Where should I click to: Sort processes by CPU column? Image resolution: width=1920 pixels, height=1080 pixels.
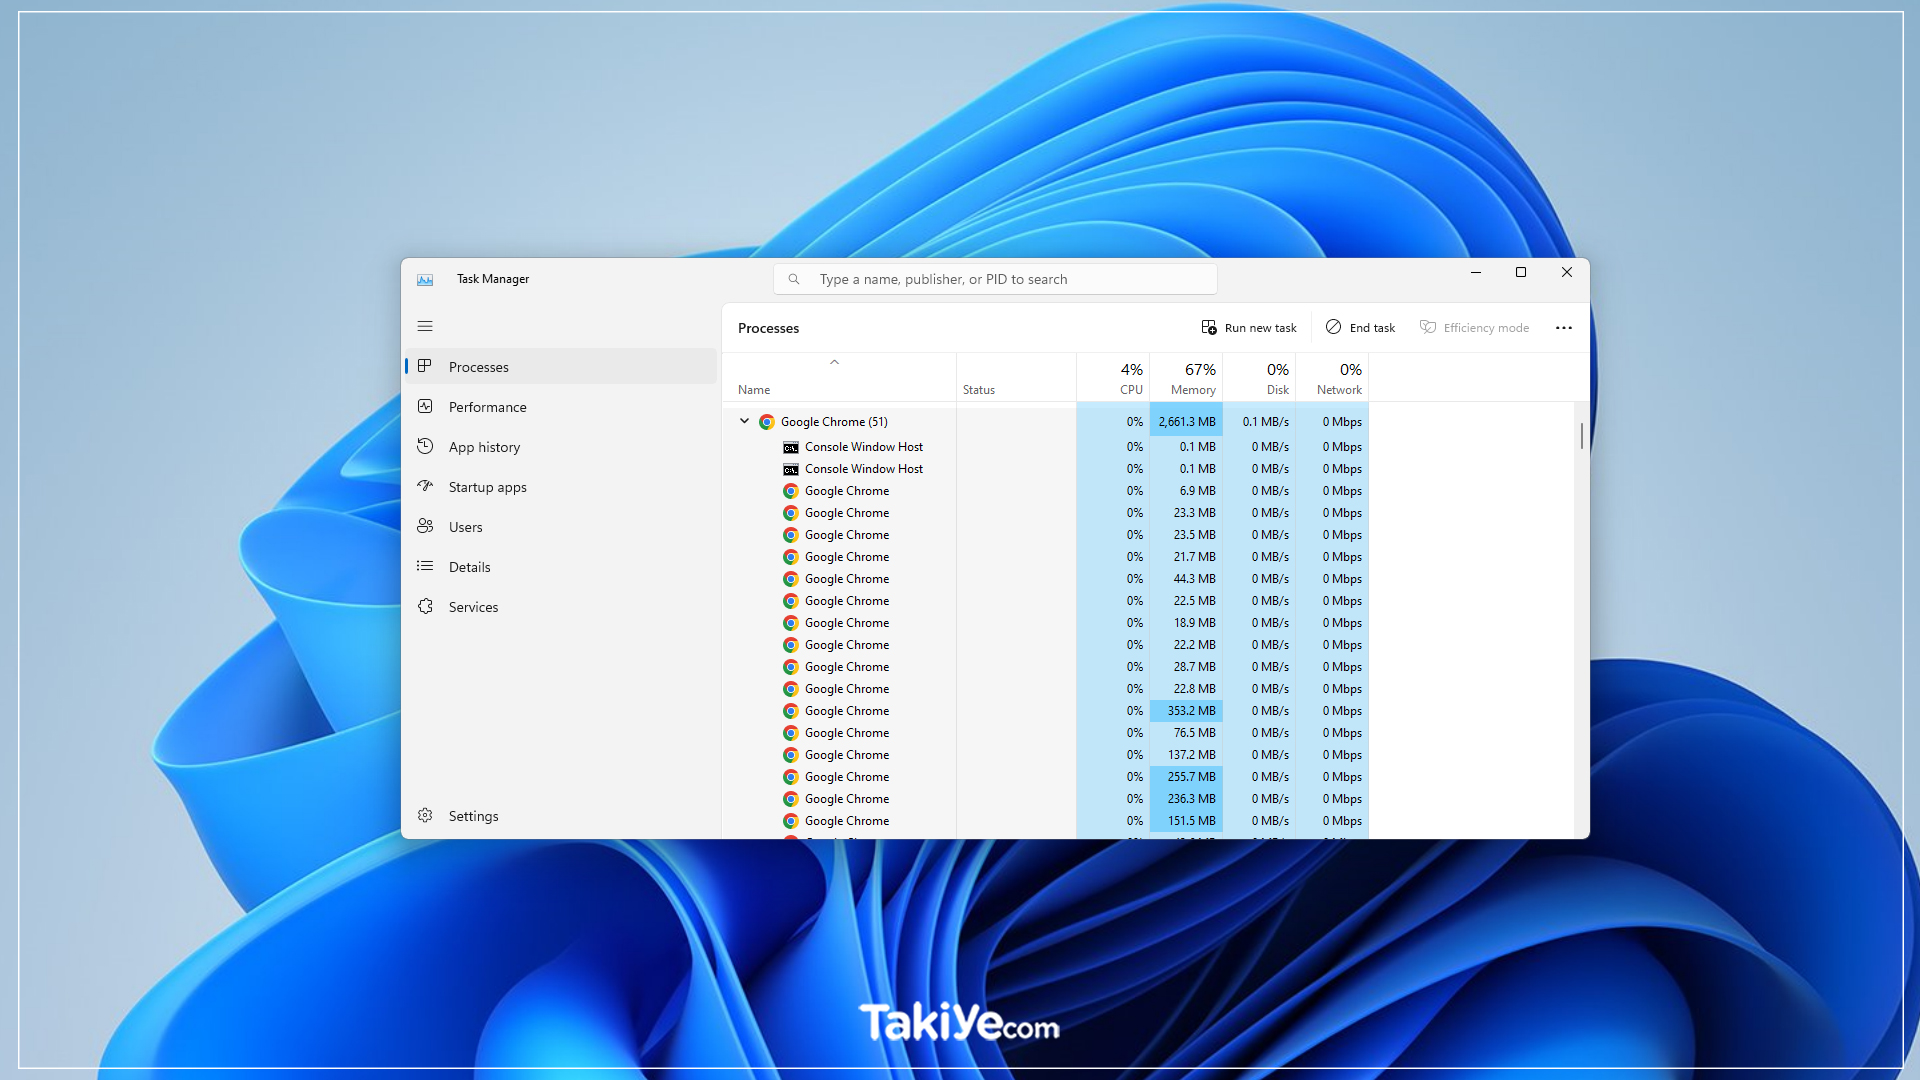1113,378
